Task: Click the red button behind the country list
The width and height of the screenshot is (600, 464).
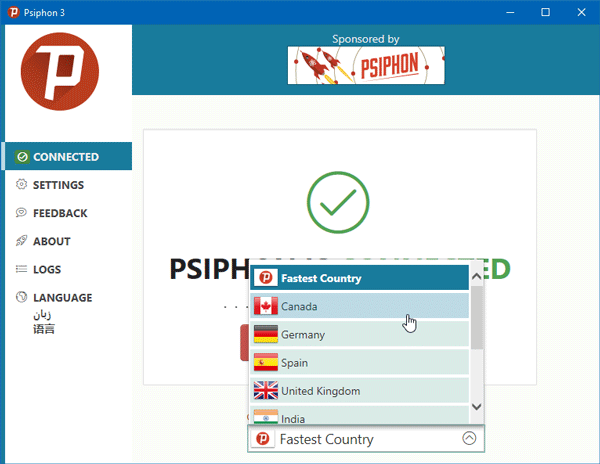Action: point(245,342)
